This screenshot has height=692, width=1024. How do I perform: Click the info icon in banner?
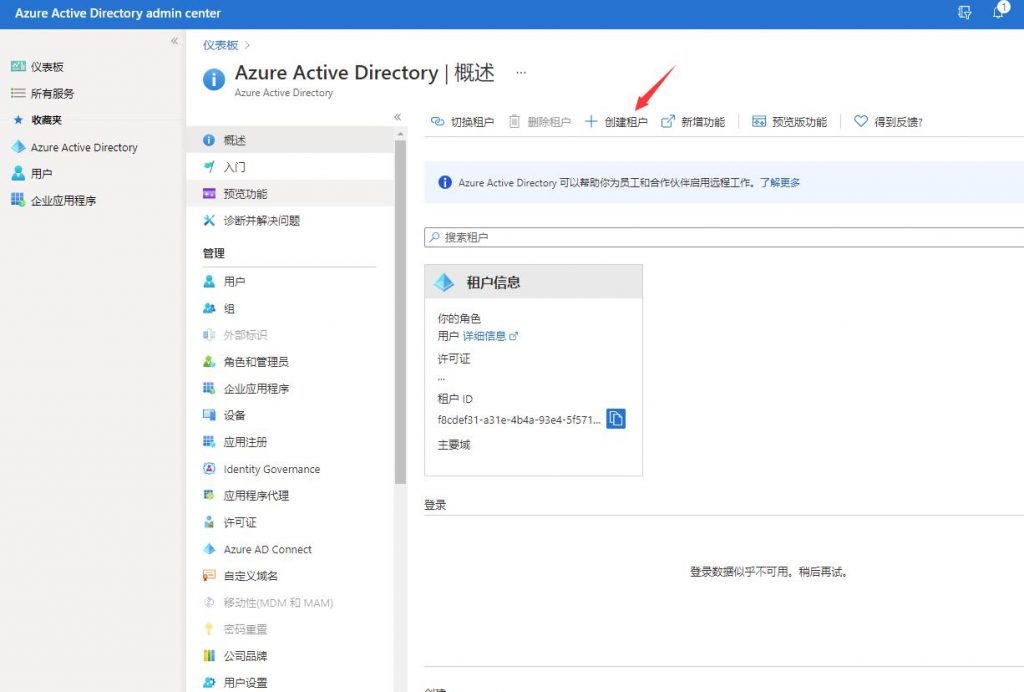pyautogui.click(x=445, y=182)
